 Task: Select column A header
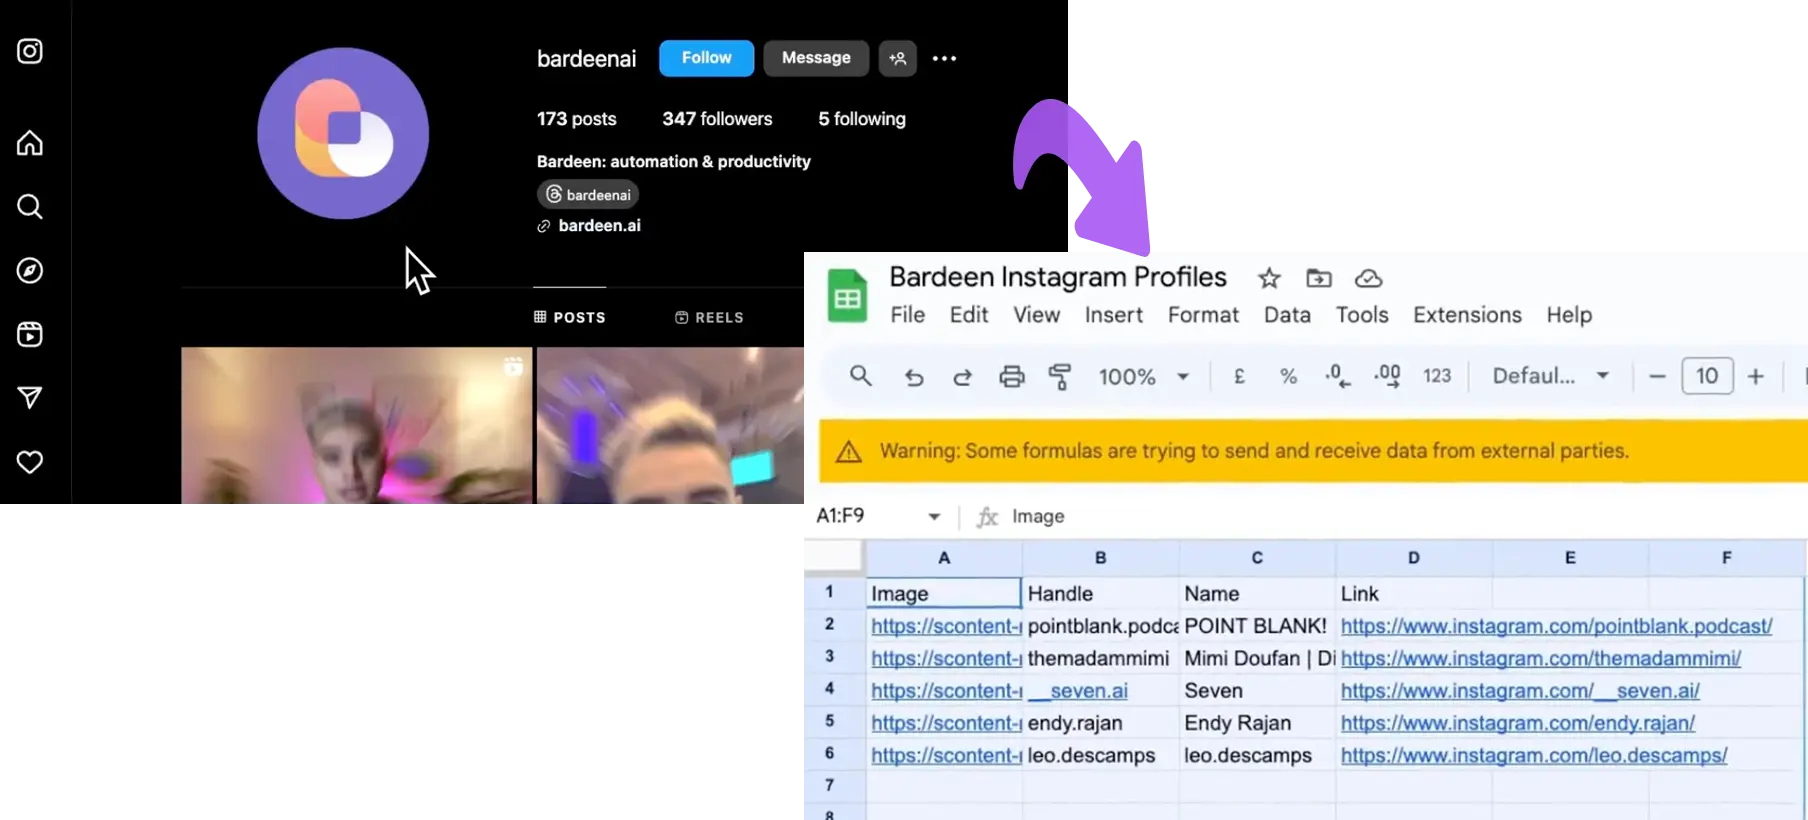(x=943, y=558)
